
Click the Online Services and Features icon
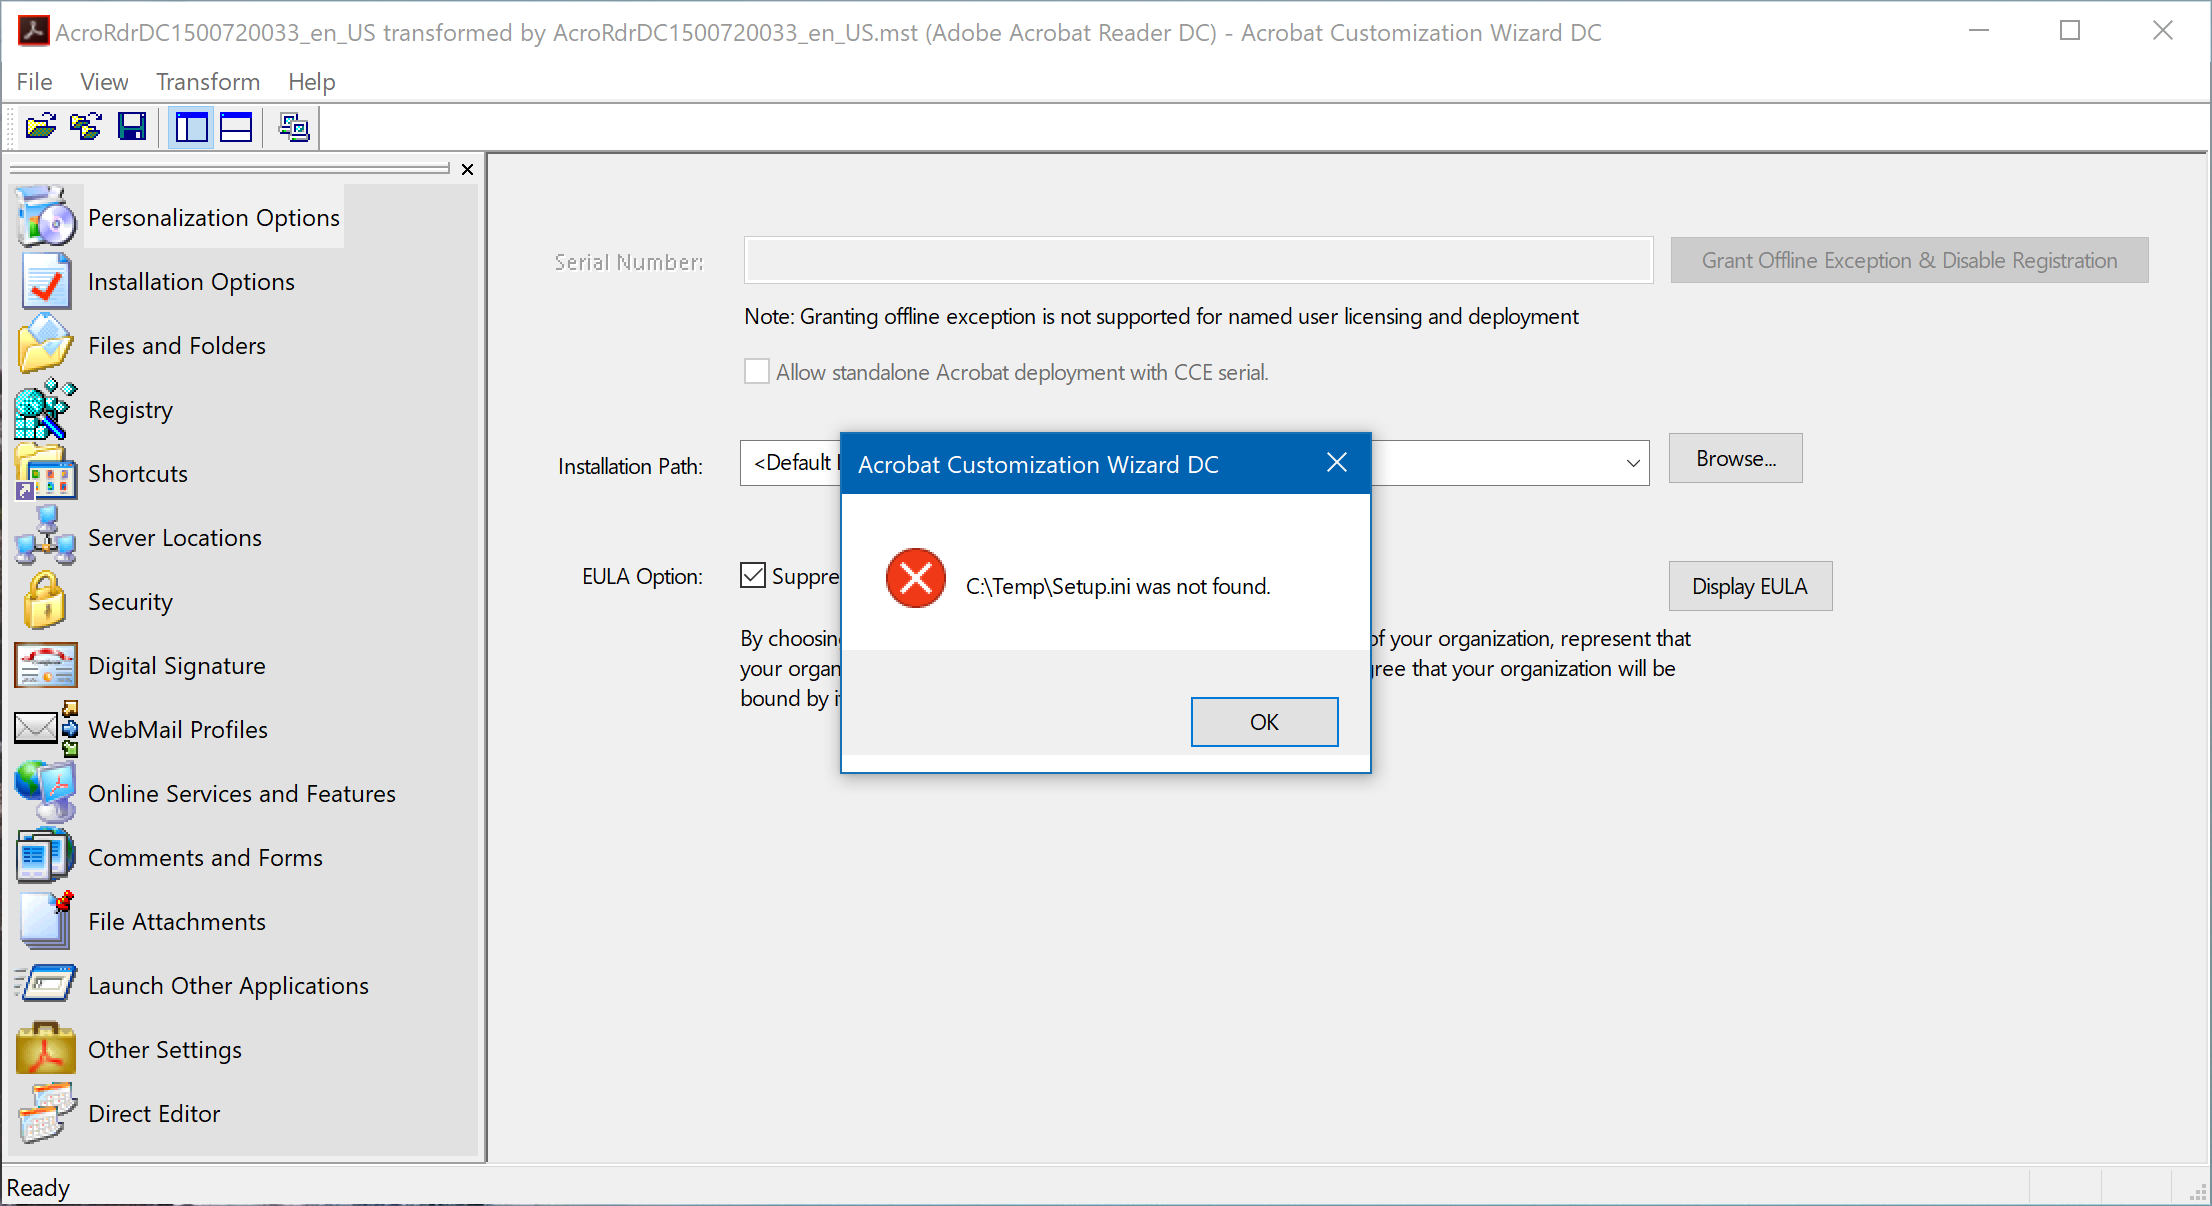coord(45,792)
